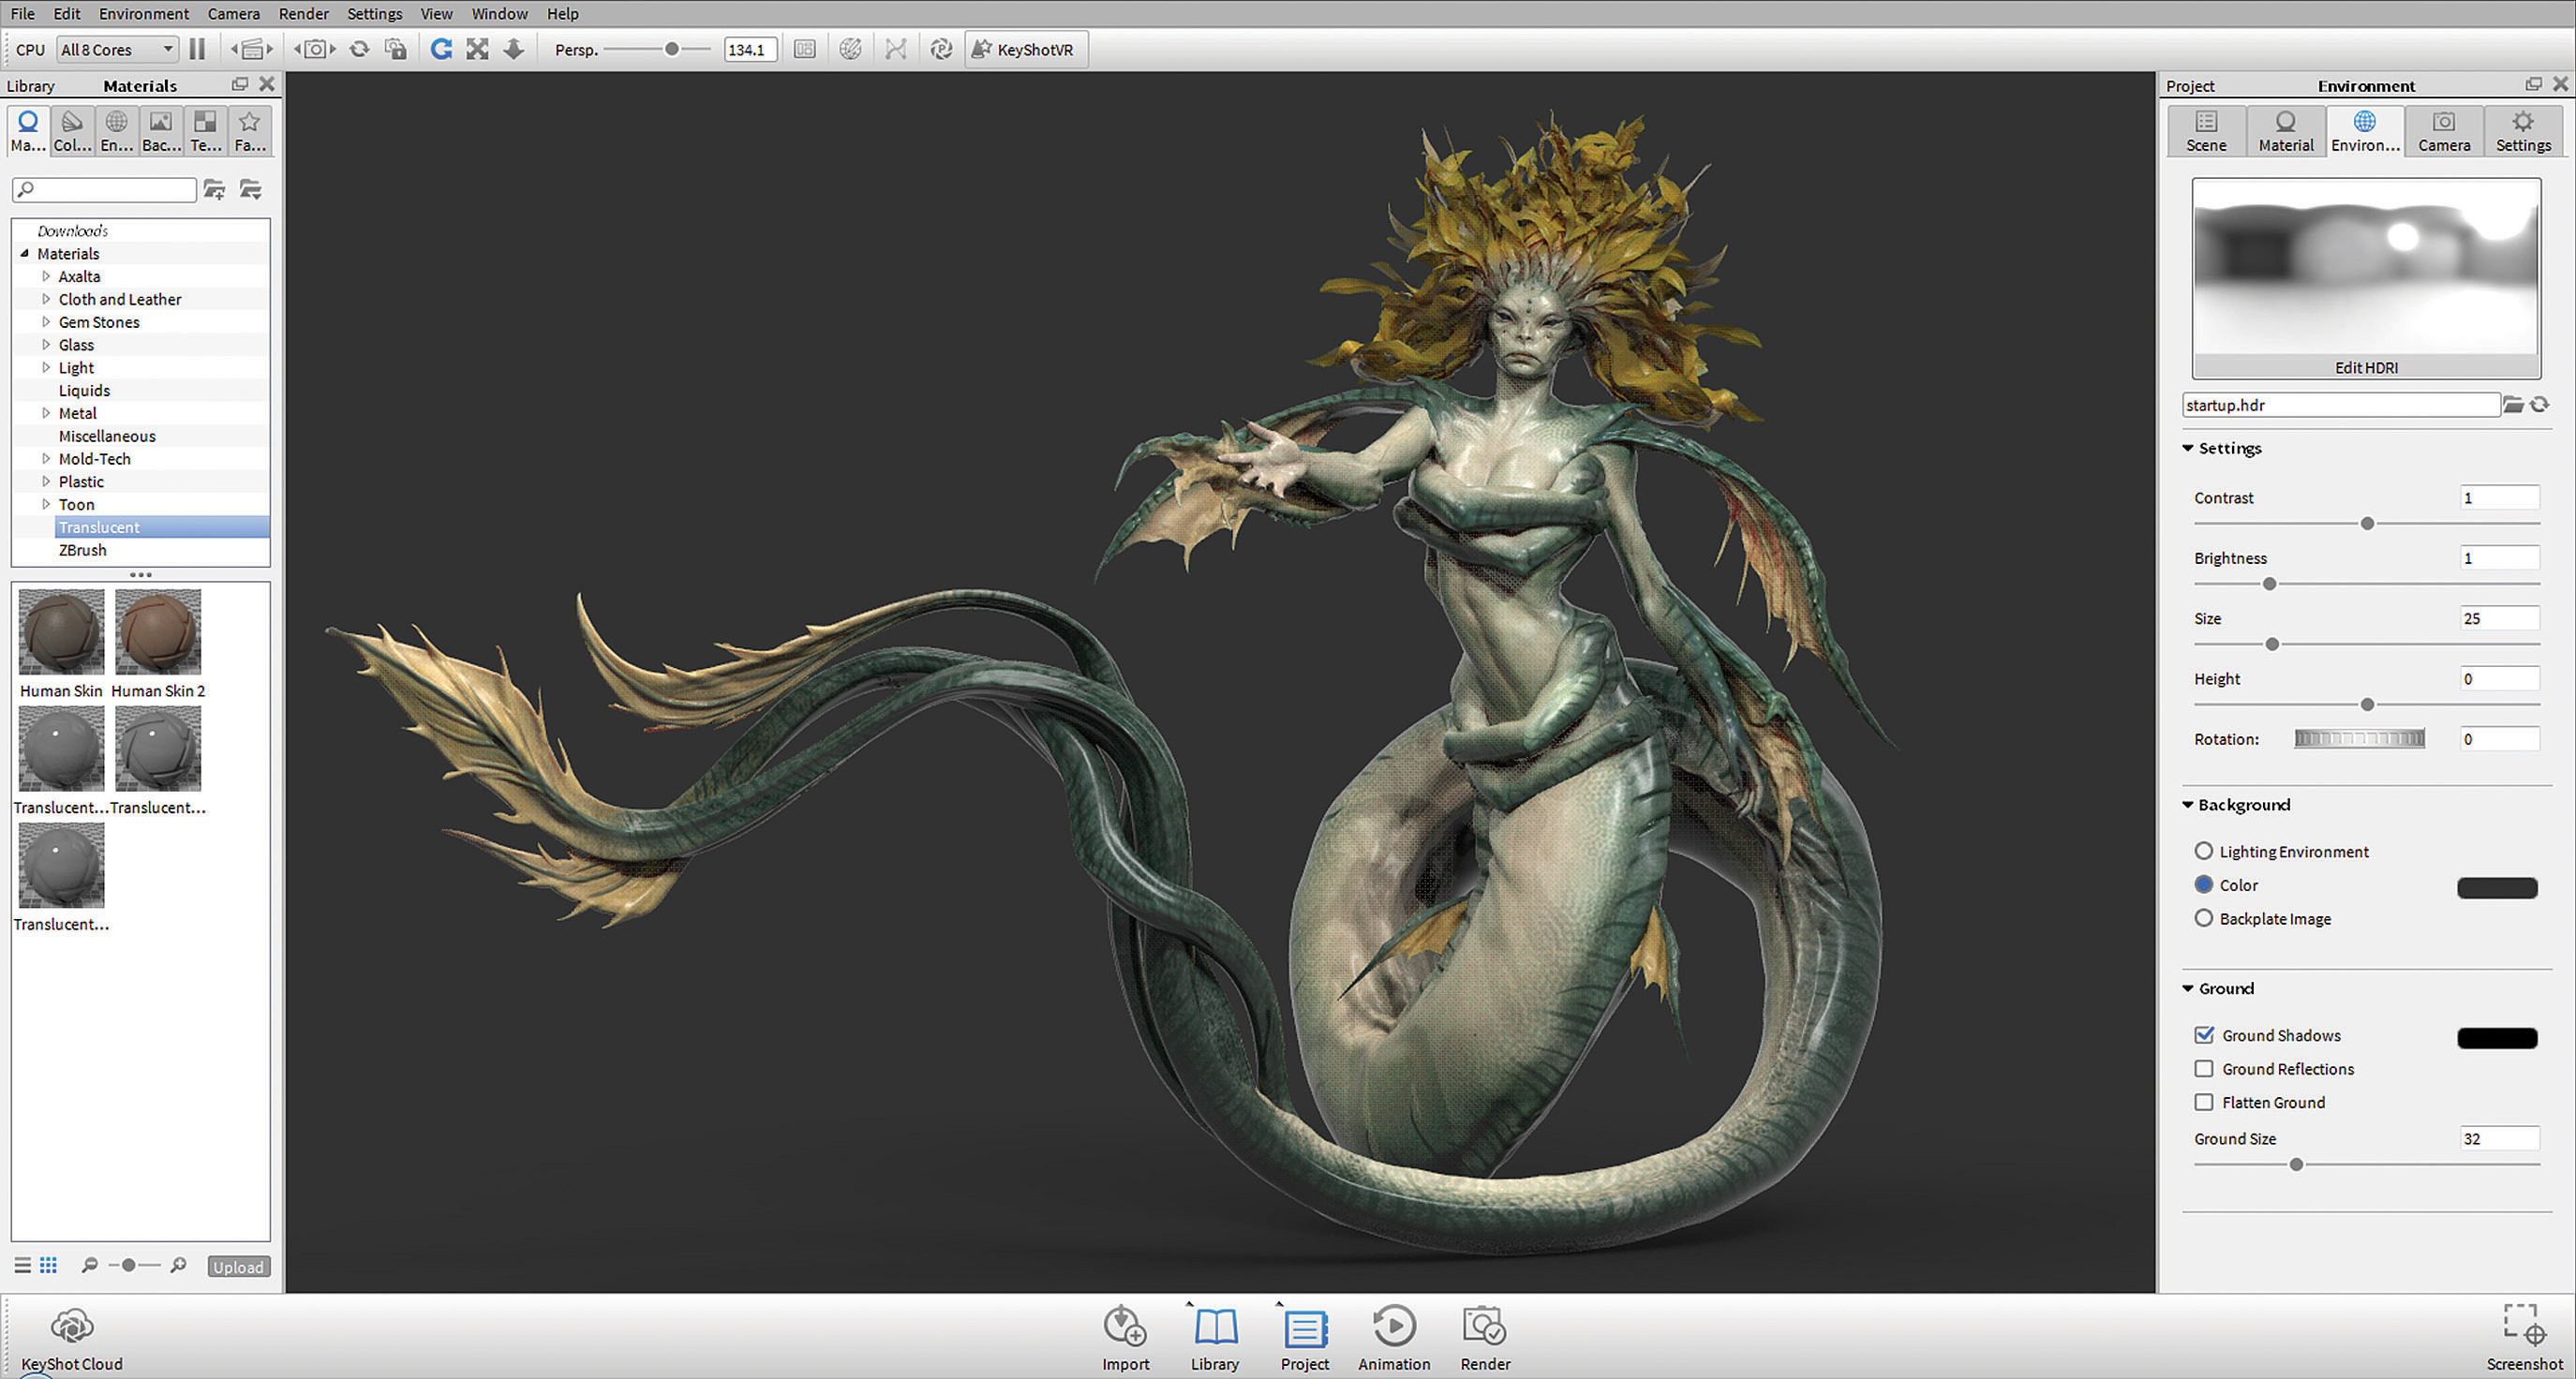2576x1379 pixels.
Task: Select Lighting Environment background option
Action: click(x=2204, y=851)
